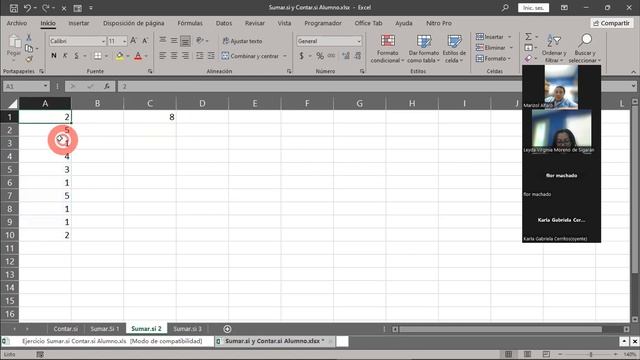The height and width of the screenshot is (360, 640).
Task: Toggle bottom vertical alignment
Action: pyautogui.click(x=185, y=40)
